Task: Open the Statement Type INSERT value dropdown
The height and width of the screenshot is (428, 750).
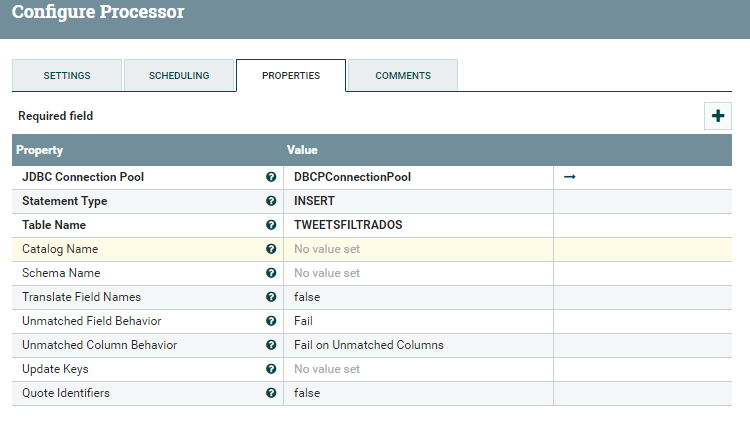Action: pyautogui.click(x=315, y=201)
